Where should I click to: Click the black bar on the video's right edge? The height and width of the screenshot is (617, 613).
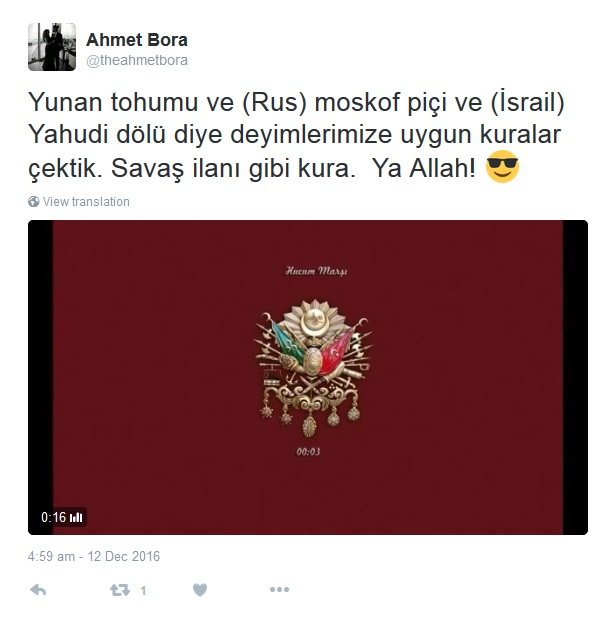click(575, 377)
